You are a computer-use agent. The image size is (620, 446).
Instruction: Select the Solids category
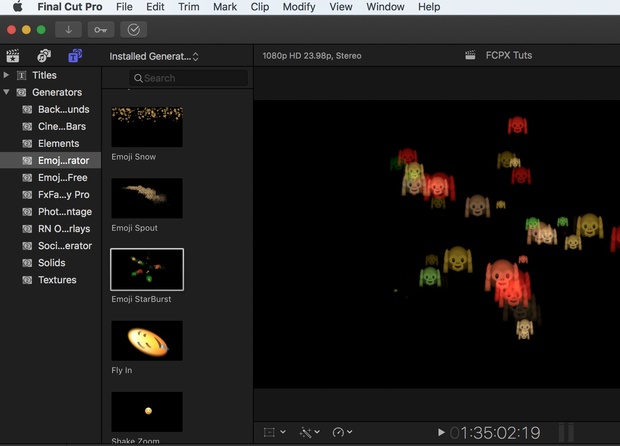pyautogui.click(x=51, y=263)
